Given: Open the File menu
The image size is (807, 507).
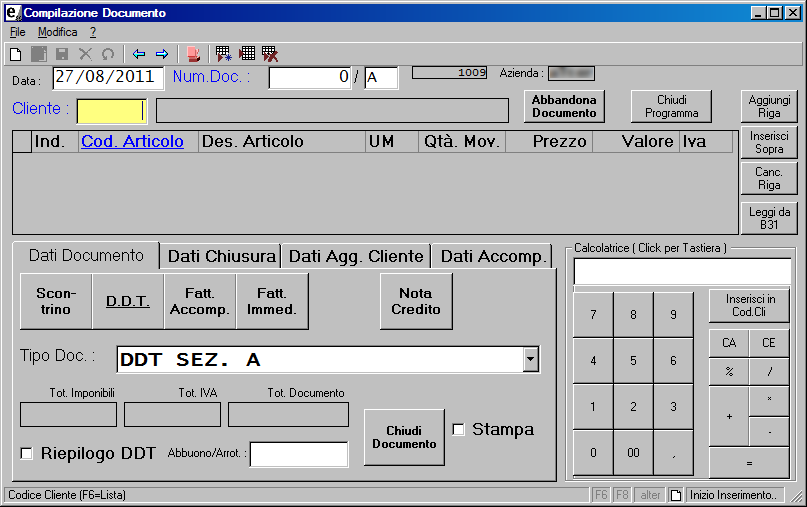Looking at the screenshot, I should 17,32.
